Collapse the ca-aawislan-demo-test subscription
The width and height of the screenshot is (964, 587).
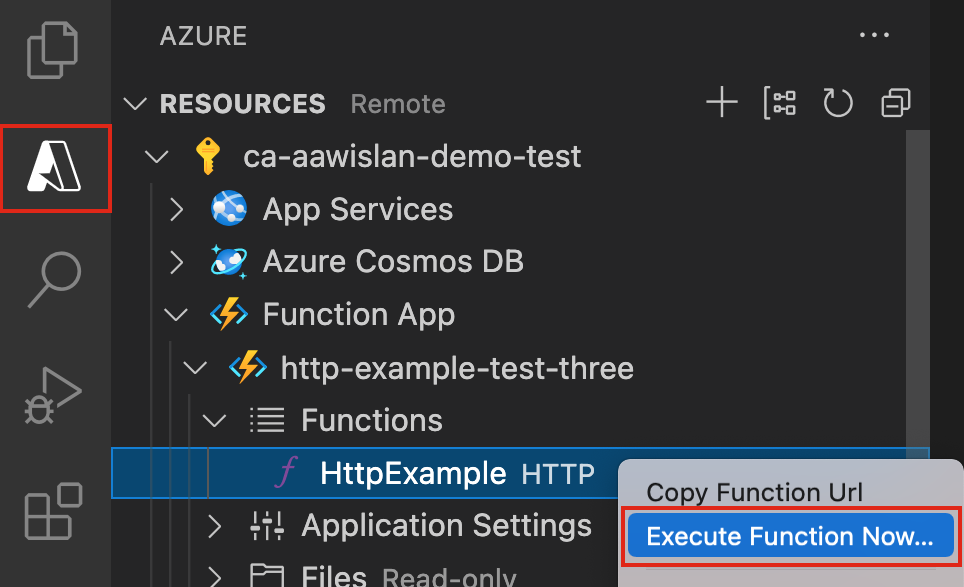[x=156, y=157]
